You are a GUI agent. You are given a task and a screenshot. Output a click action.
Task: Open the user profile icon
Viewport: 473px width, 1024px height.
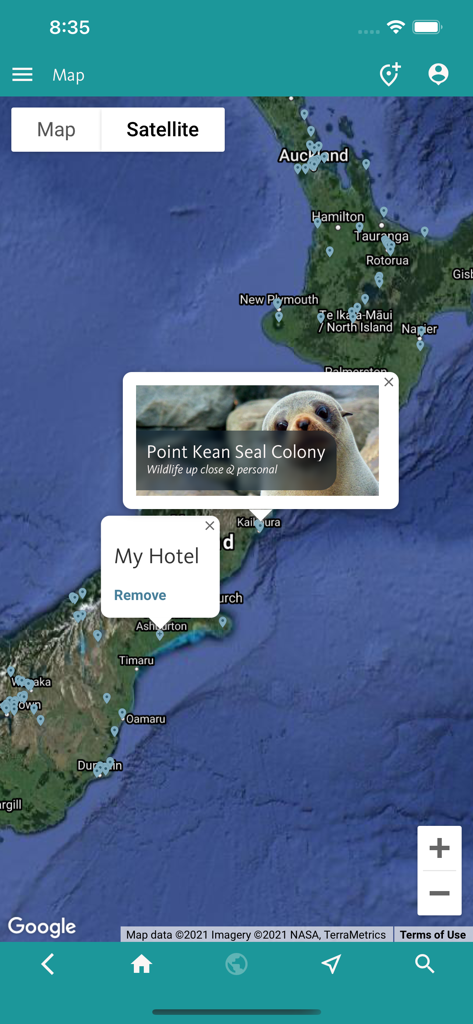[438, 74]
